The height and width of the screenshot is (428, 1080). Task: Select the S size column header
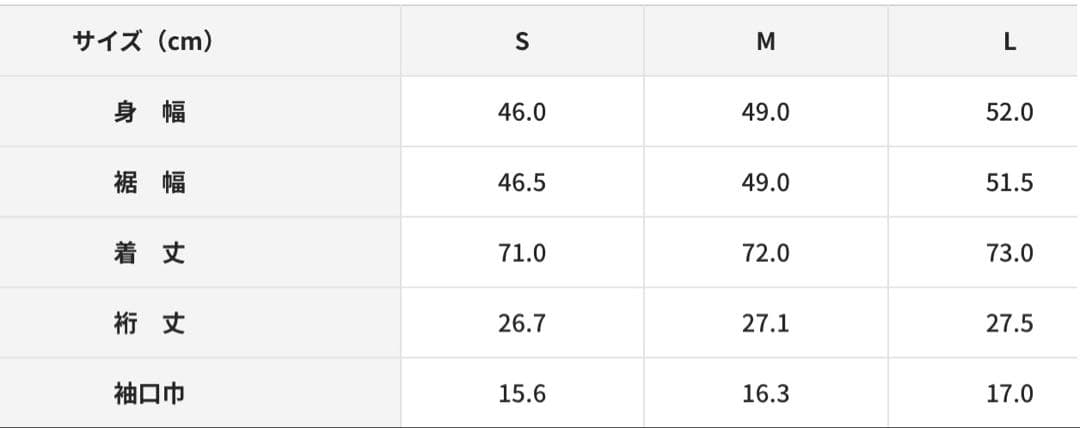coord(522,42)
